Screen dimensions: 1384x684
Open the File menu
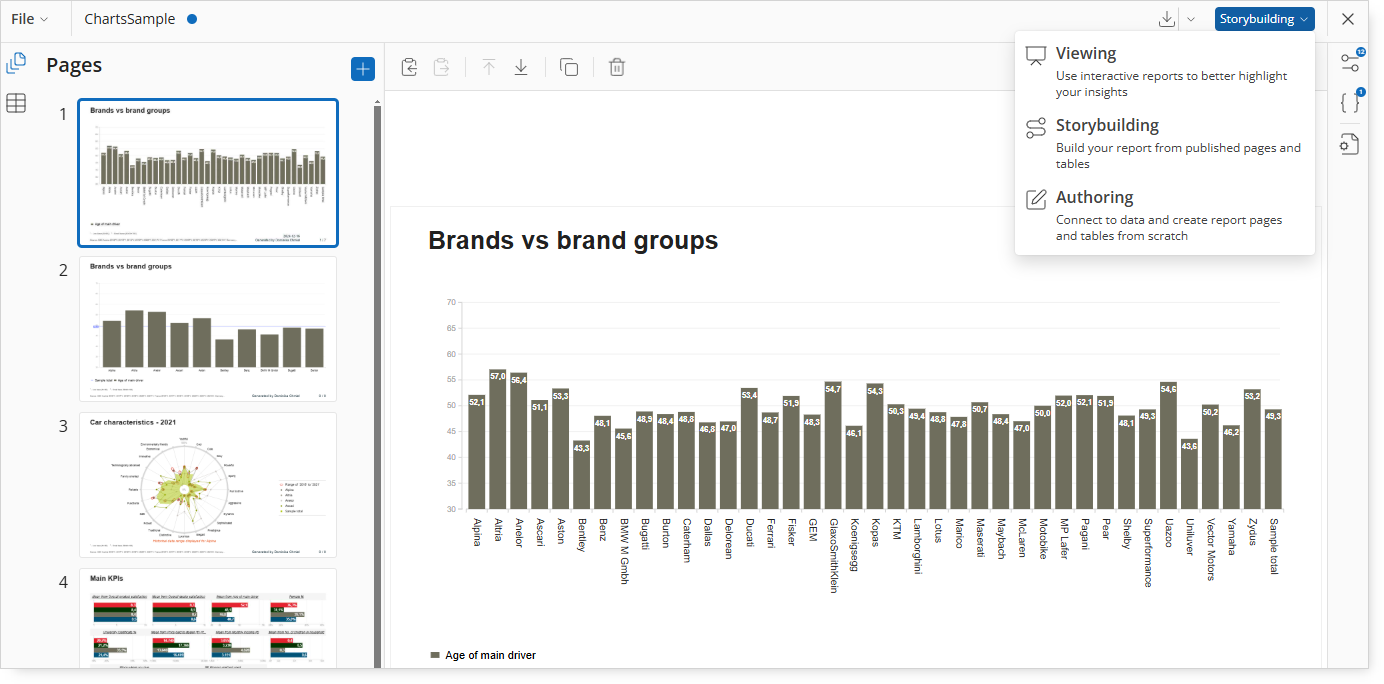pyautogui.click(x=29, y=19)
